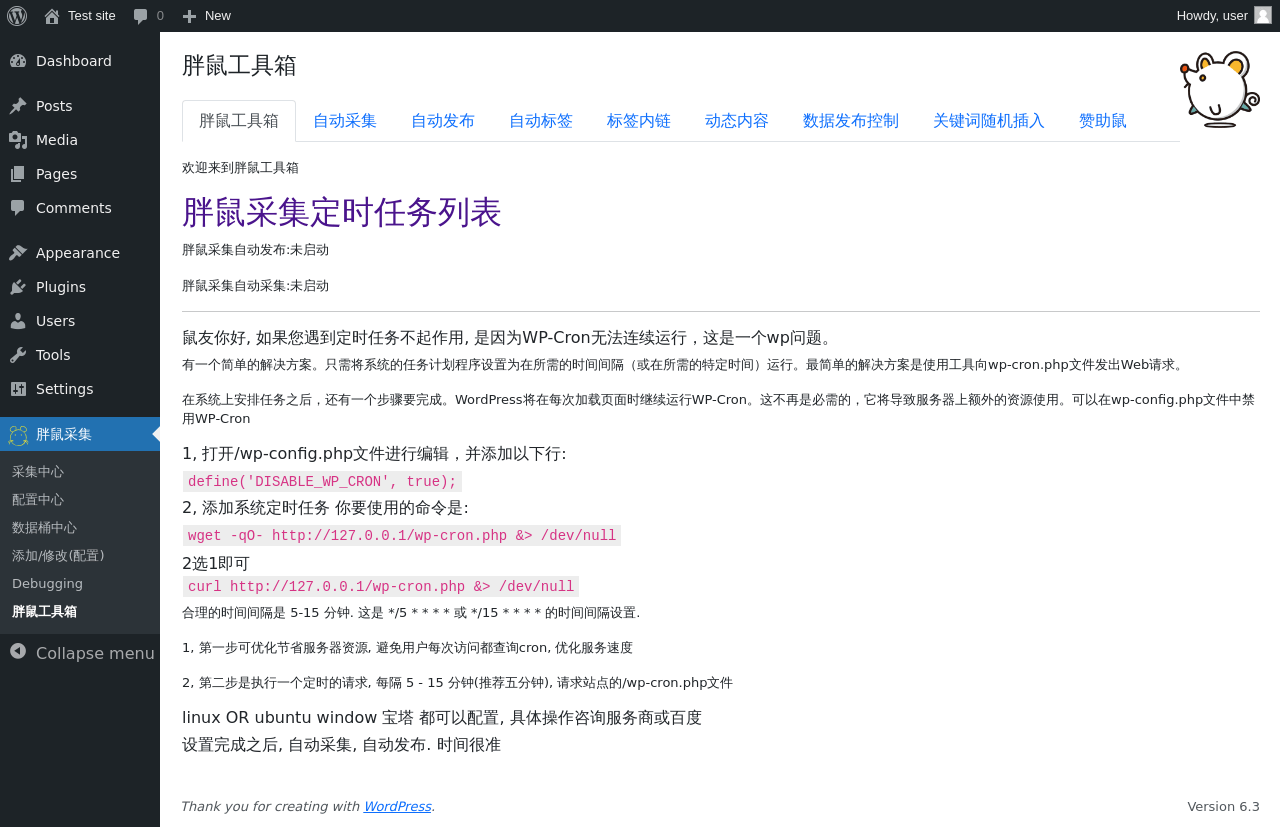Viewport: 1280px width, 827px height.
Task: Open the Howdy, user account menu
Action: (x=1224, y=16)
